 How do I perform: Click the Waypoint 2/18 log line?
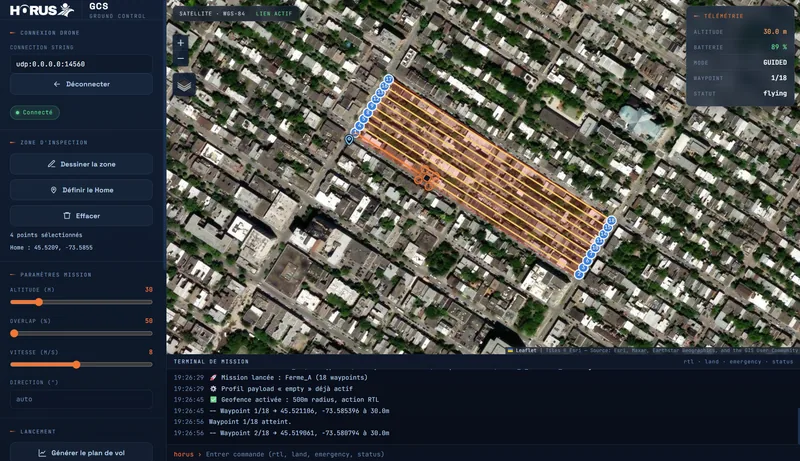tap(281, 433)
